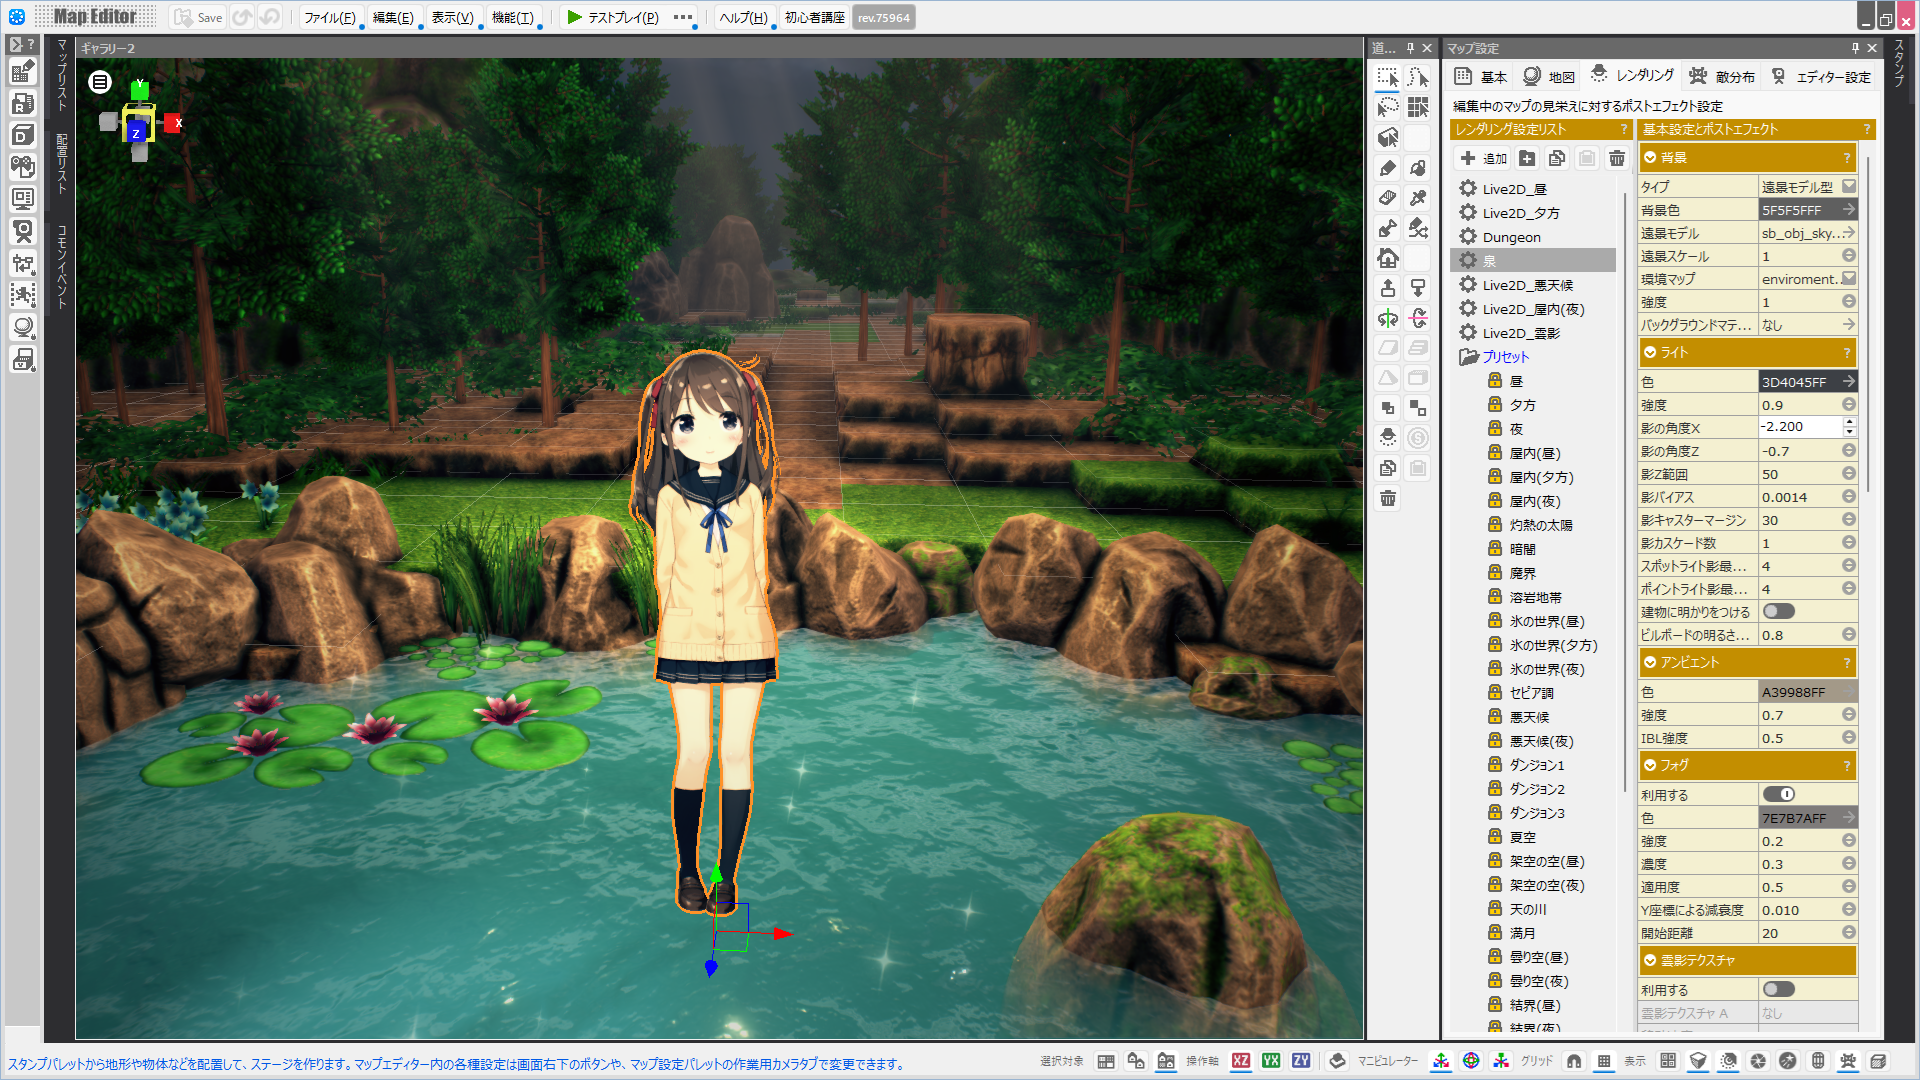Click the copy icon in tool palette
This screenshot has height=1080, width=1920.
tap(1388, 468)
